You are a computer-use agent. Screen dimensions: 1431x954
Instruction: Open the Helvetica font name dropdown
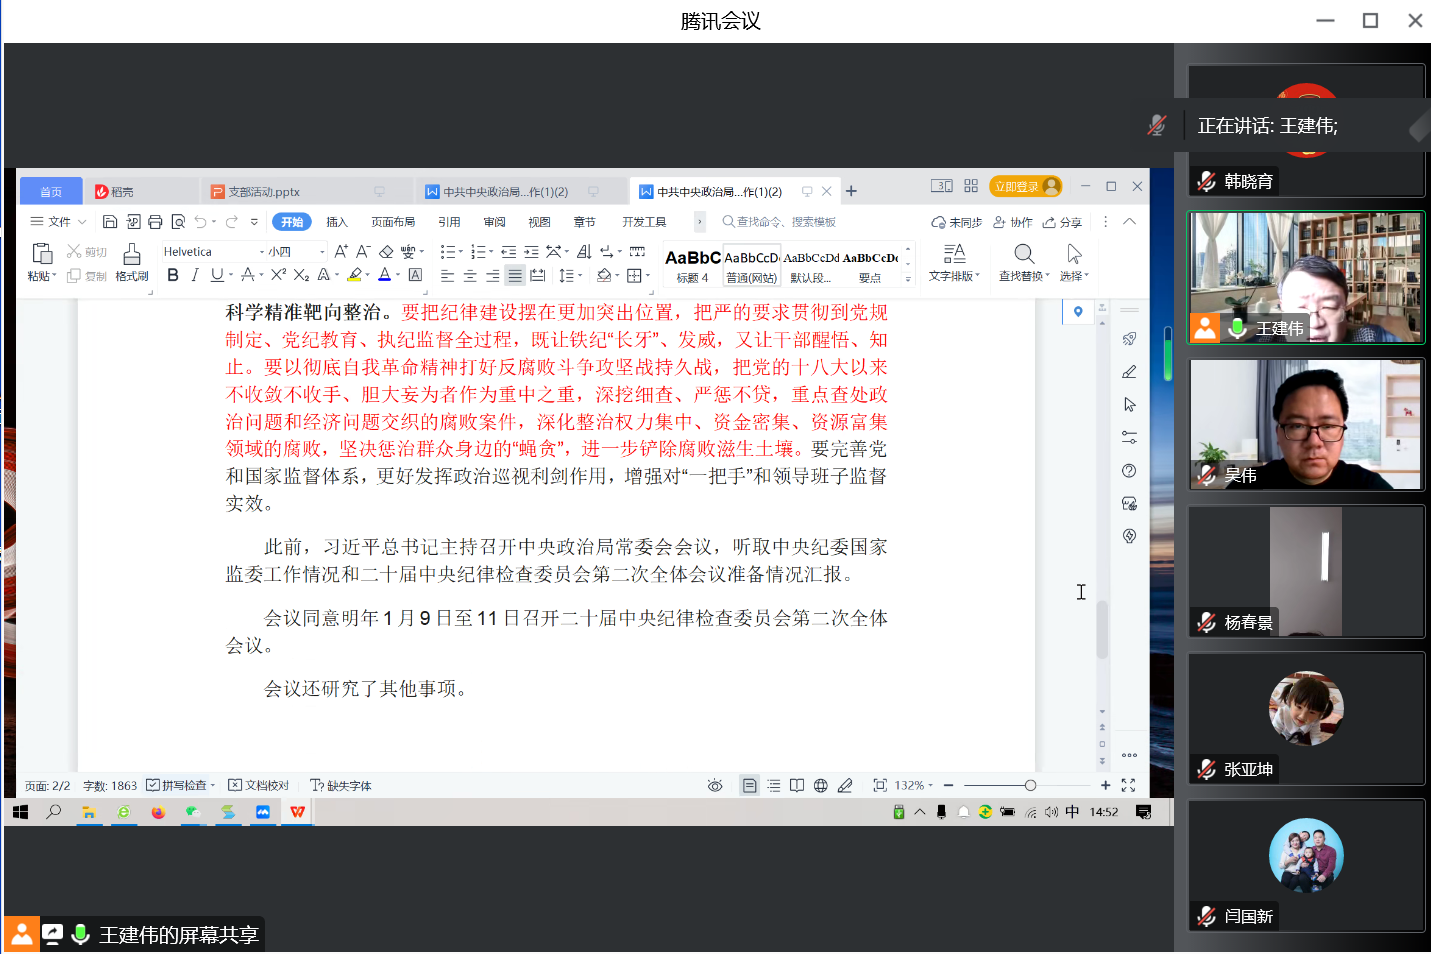pyautogui.click(x=261, y=252)
